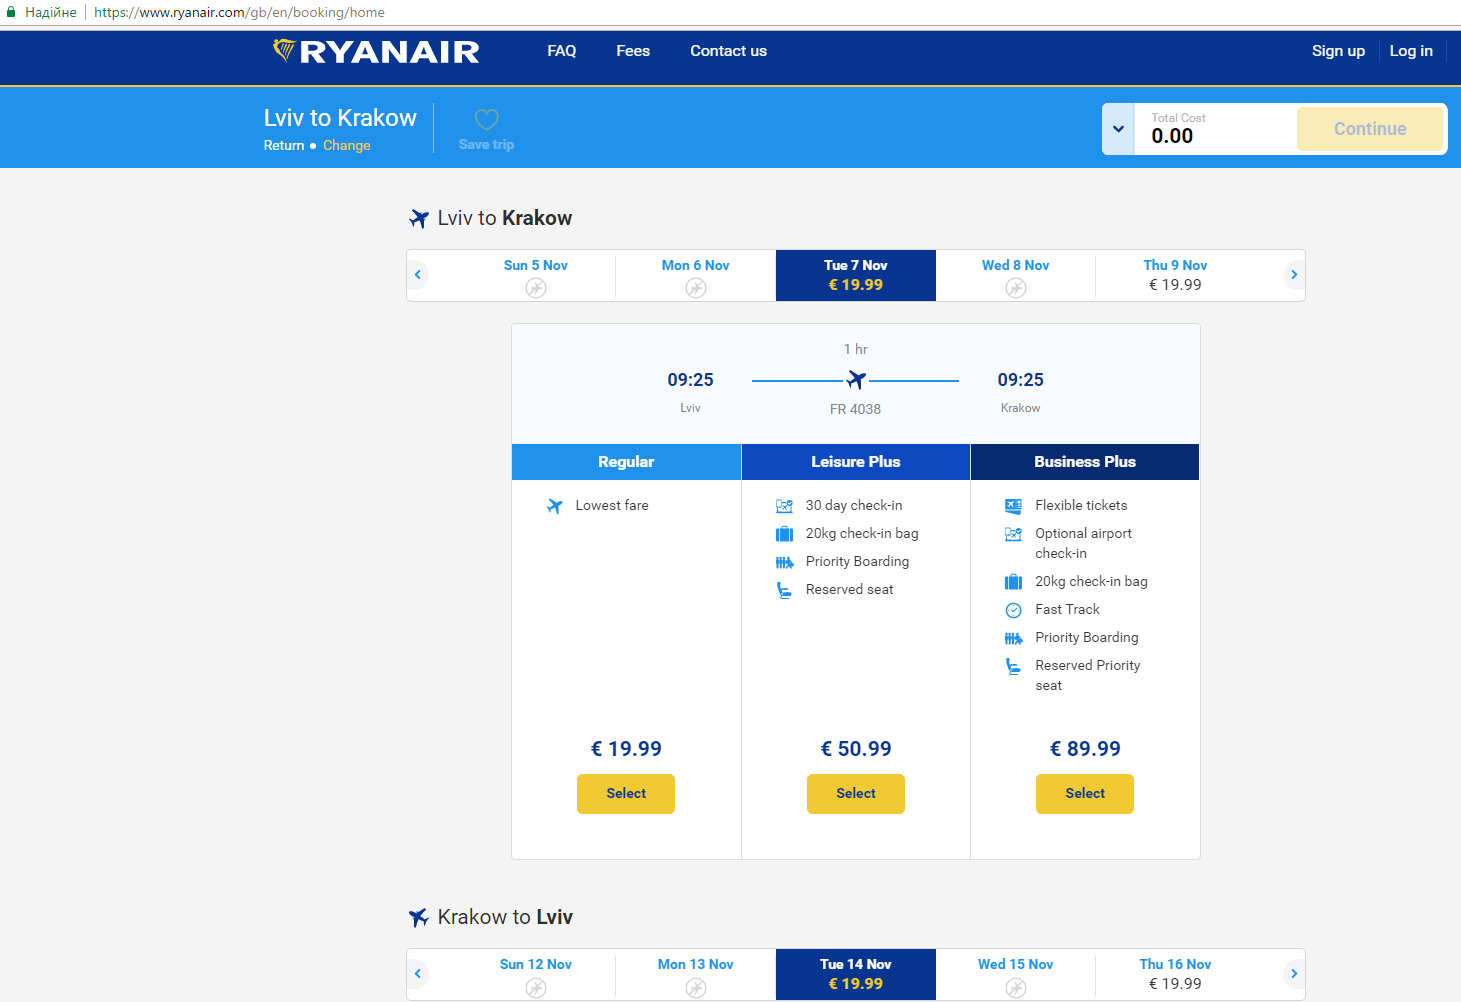Select the Leisure Plus fare at € 50.99
Image resolution: width=1461 pixels, height=1002 pixels.
[856, 794]
